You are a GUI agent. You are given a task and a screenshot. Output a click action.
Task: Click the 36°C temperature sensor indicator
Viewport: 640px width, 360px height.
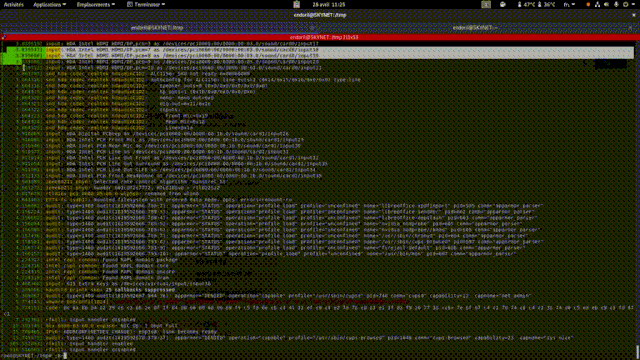click(x=547, y=4)
